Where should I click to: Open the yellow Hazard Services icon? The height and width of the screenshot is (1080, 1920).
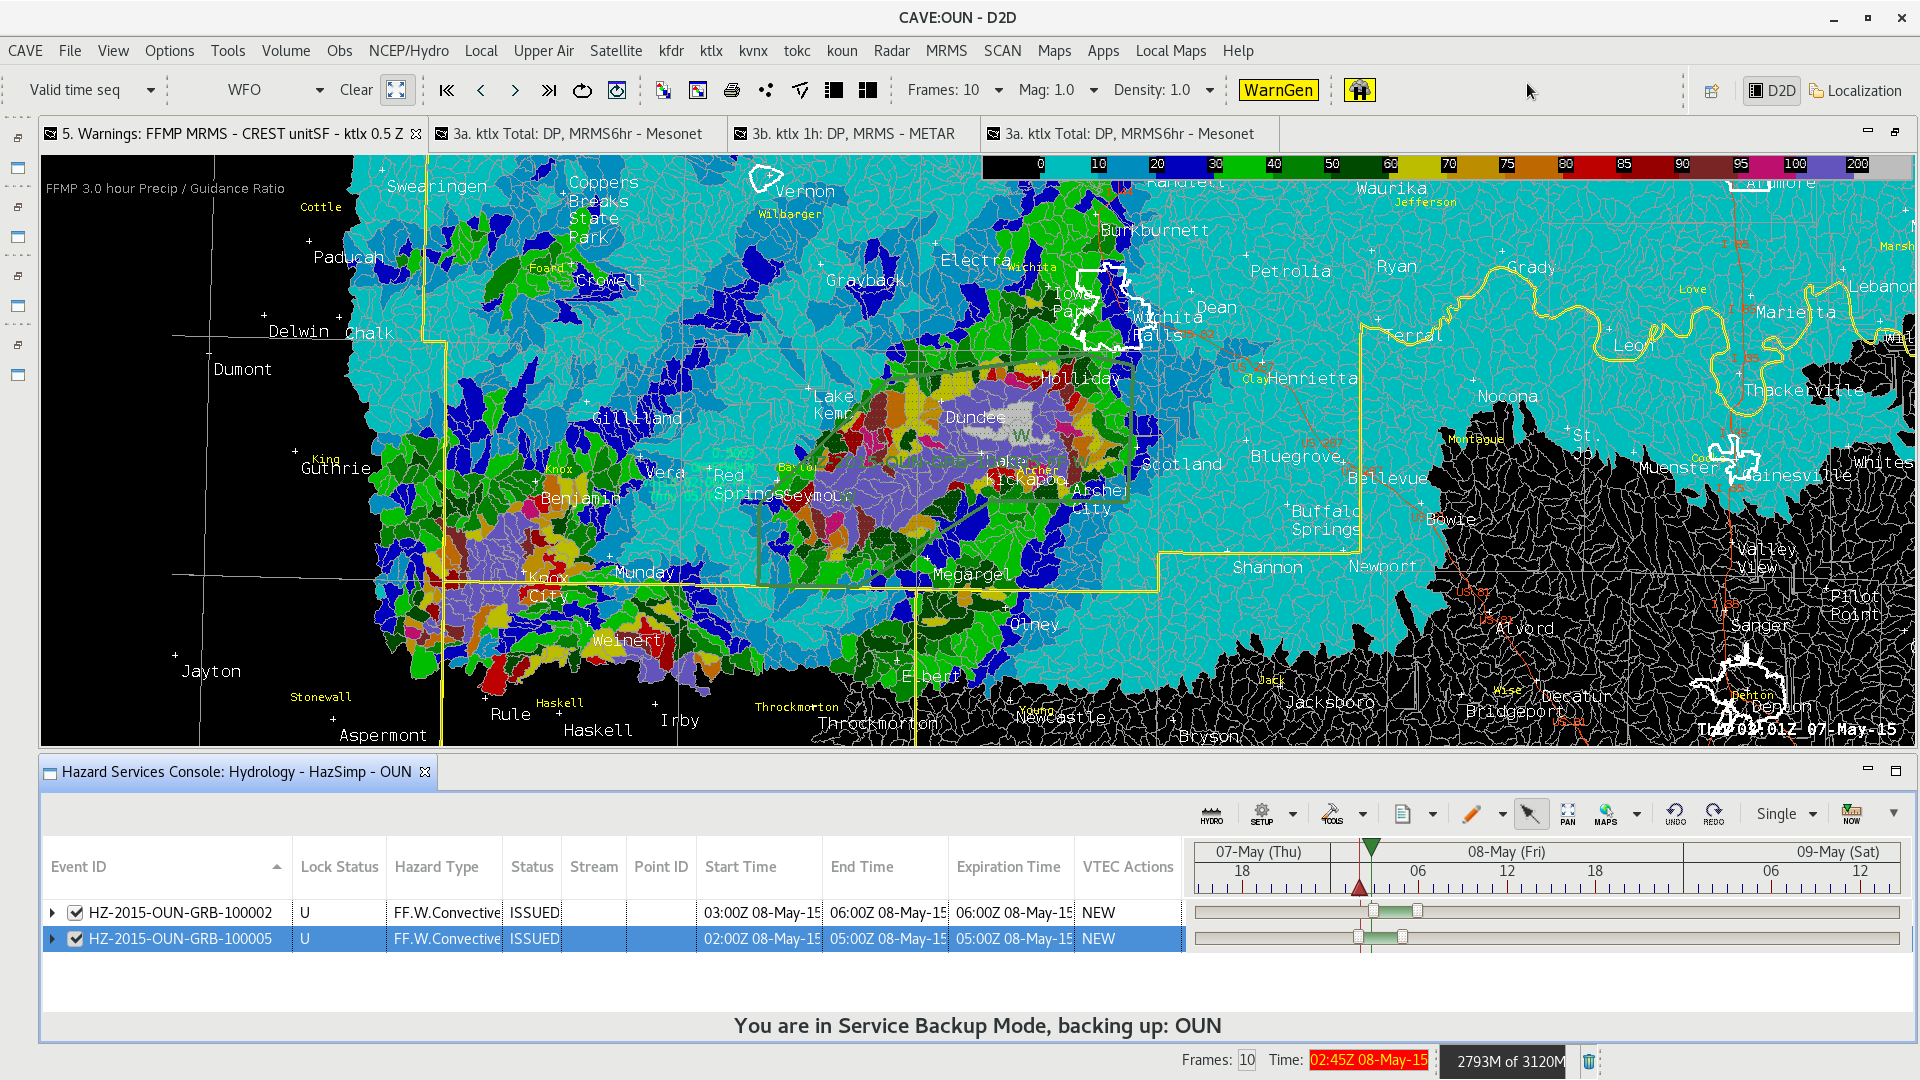(1359, 90)
